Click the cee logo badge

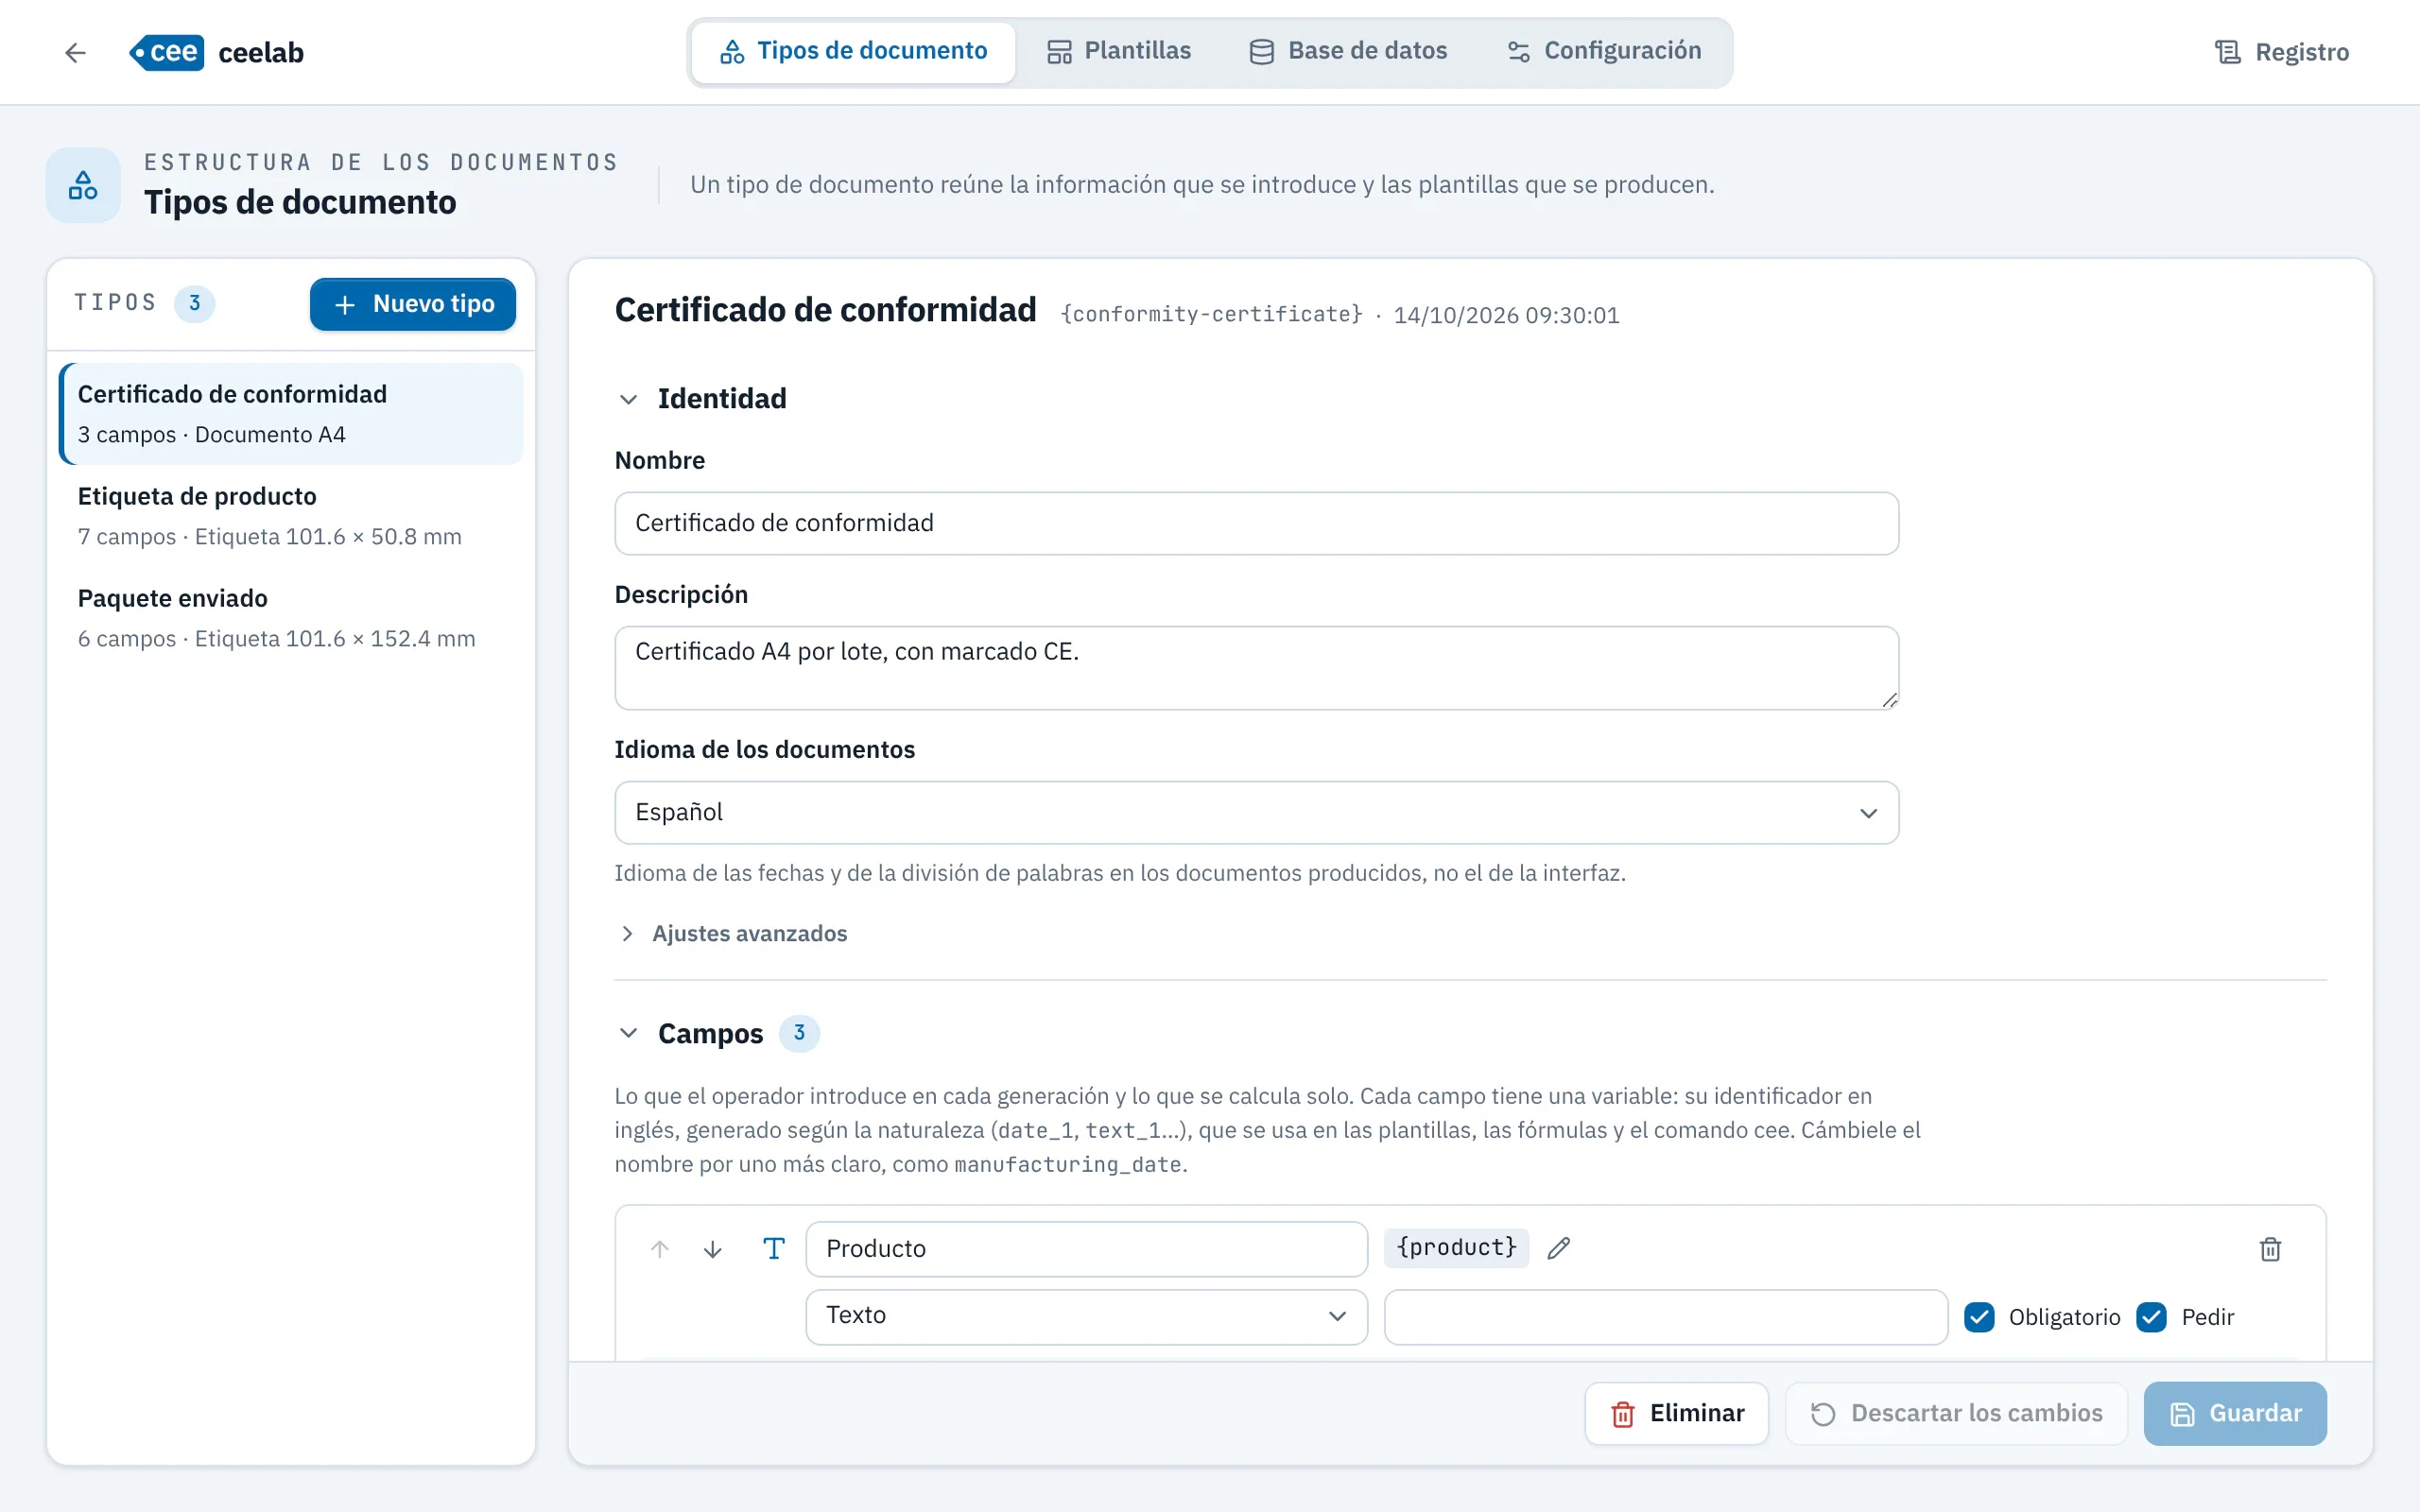point(167,52)
